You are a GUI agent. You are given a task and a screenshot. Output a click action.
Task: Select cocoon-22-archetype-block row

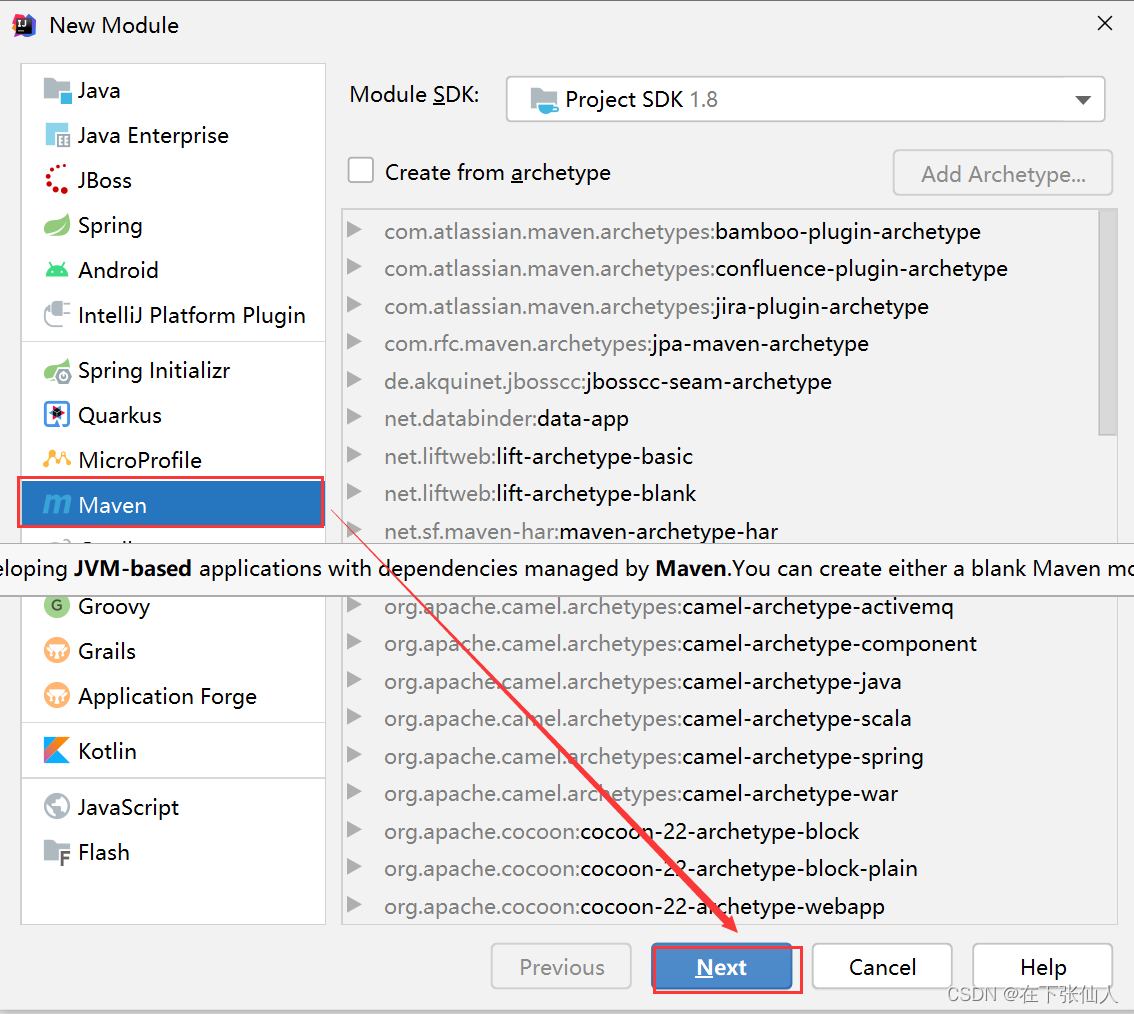720,831
